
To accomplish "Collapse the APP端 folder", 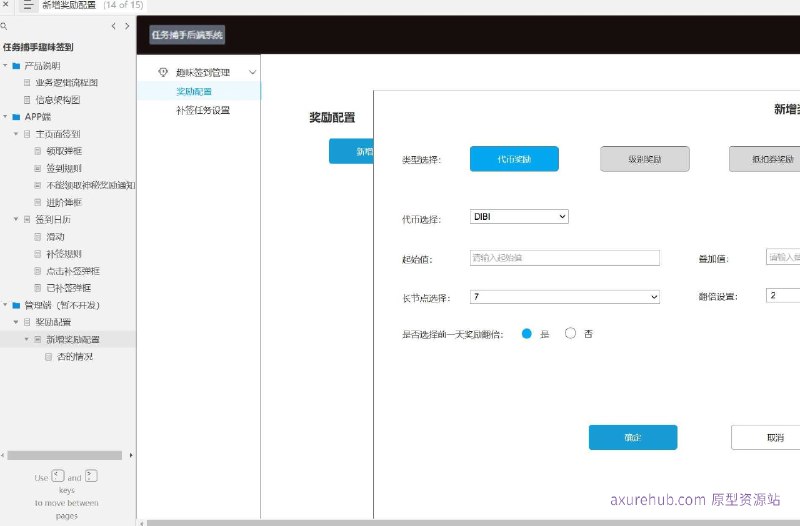I will 5,117.
